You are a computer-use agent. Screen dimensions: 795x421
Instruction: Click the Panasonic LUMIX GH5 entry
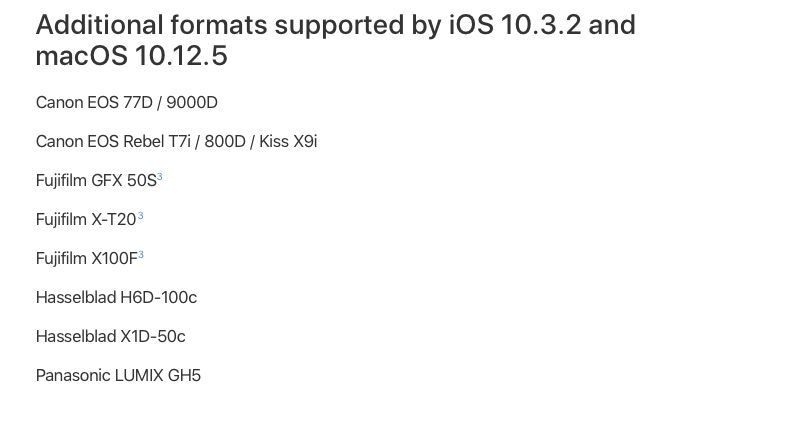pos(118,376)
